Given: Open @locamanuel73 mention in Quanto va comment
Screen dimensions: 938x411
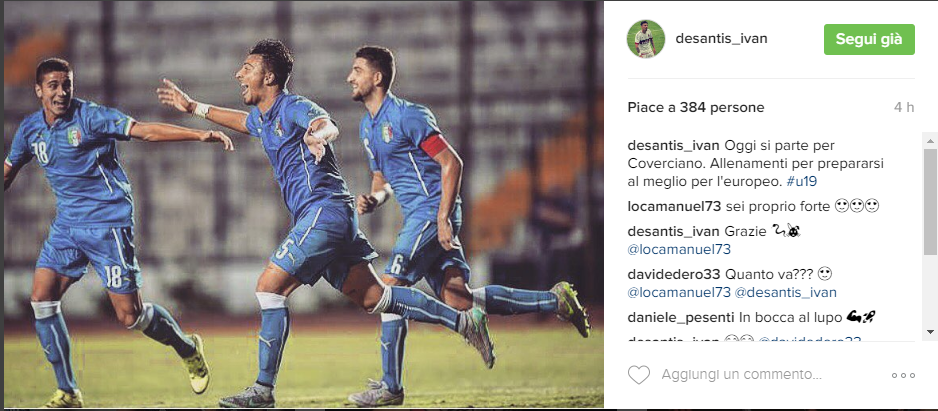Looking at the screenshot, I should (679, 293).
